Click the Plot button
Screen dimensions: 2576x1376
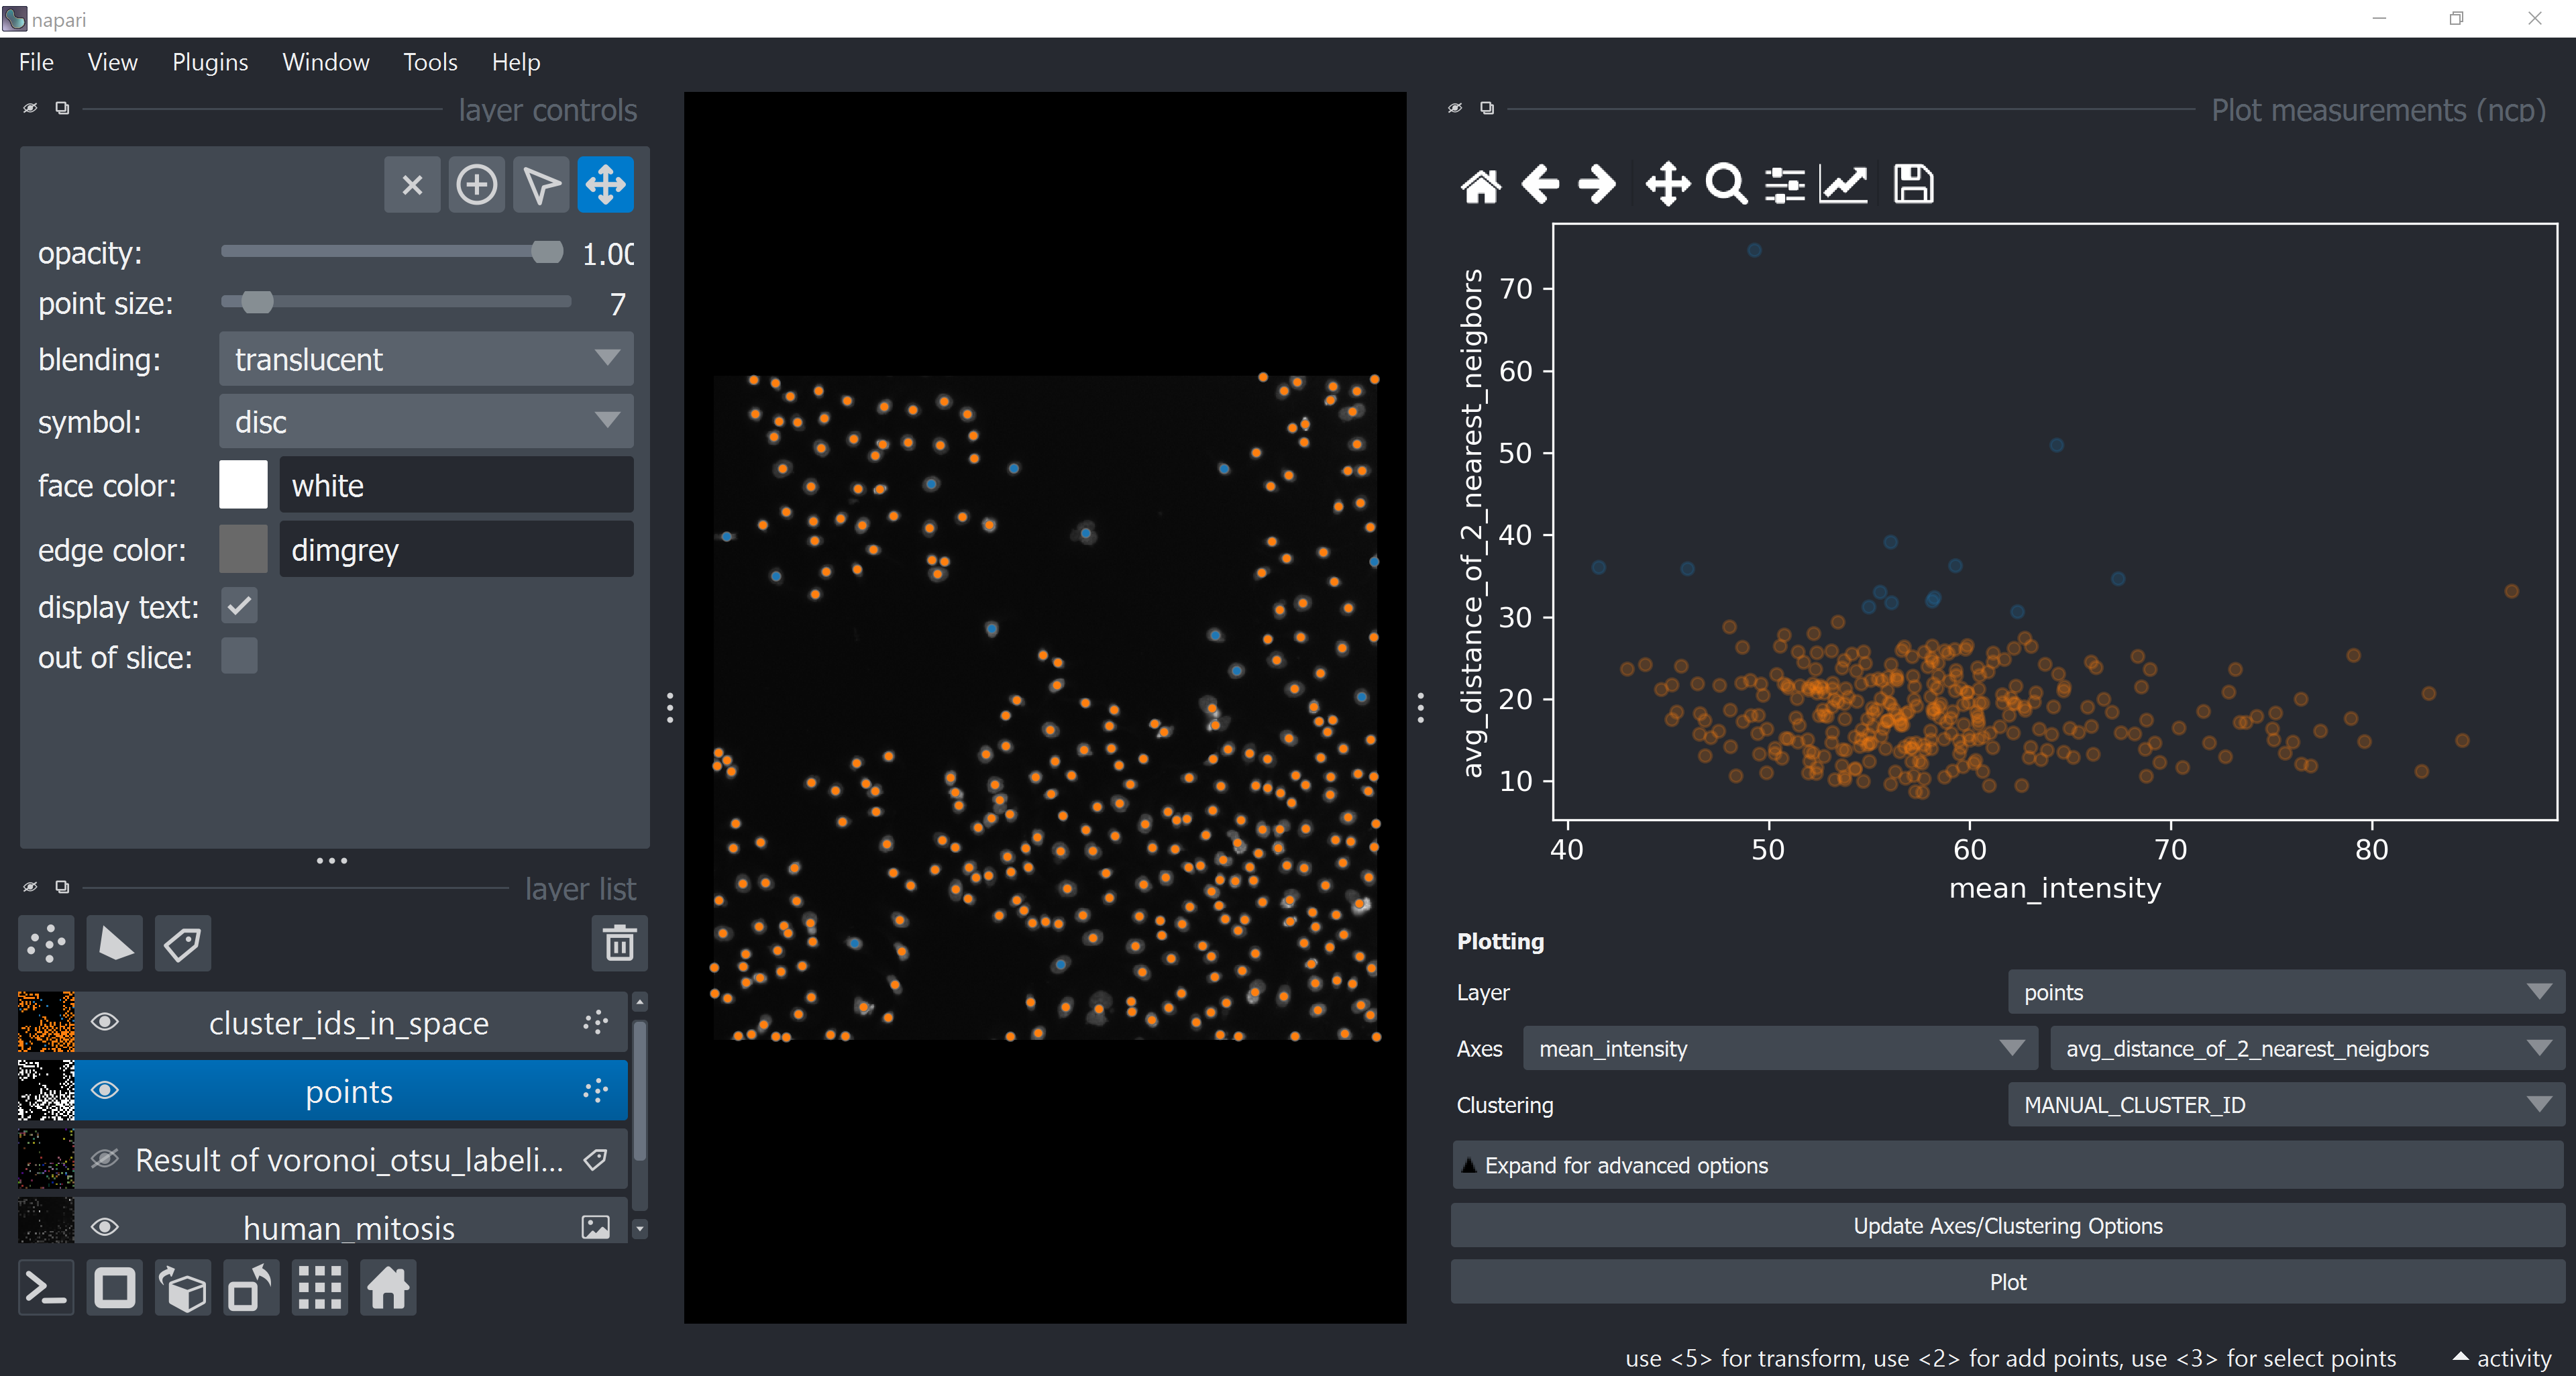tap(2007, 1282)
